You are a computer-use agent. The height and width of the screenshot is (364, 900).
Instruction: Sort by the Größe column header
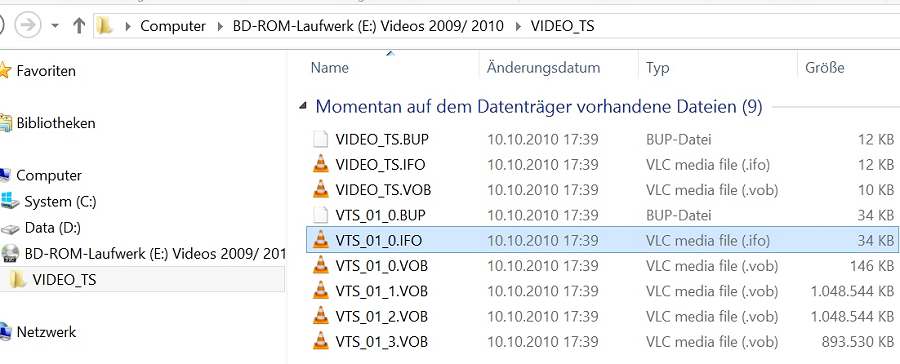[x=825, y=68]
